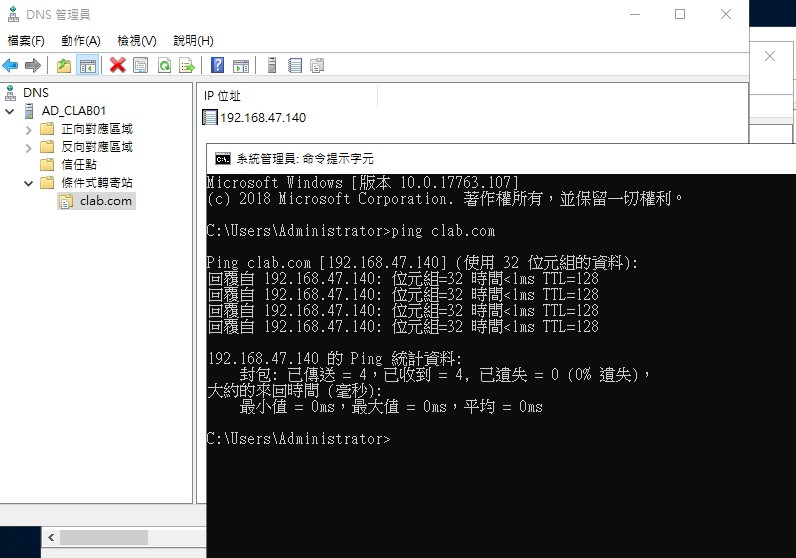Click left arrow of horizontal scrollbar
Screen dimensions: 796x558
51,537
